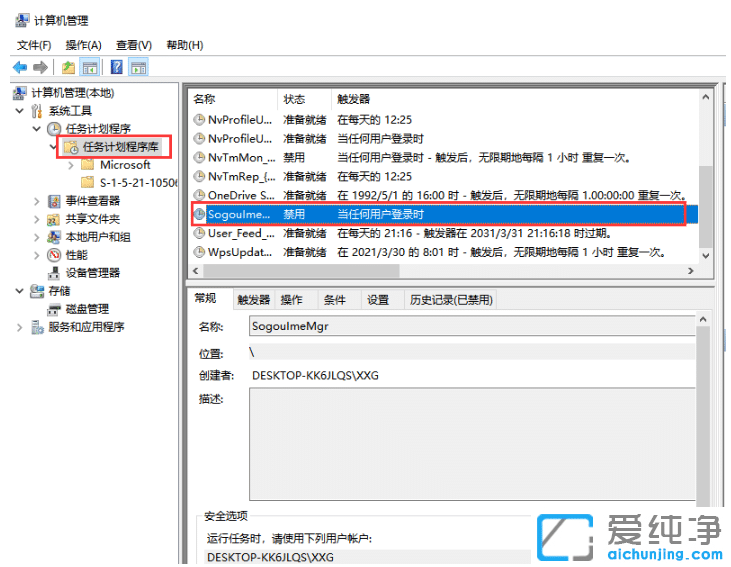Open the 操作(A) menu

83,45
